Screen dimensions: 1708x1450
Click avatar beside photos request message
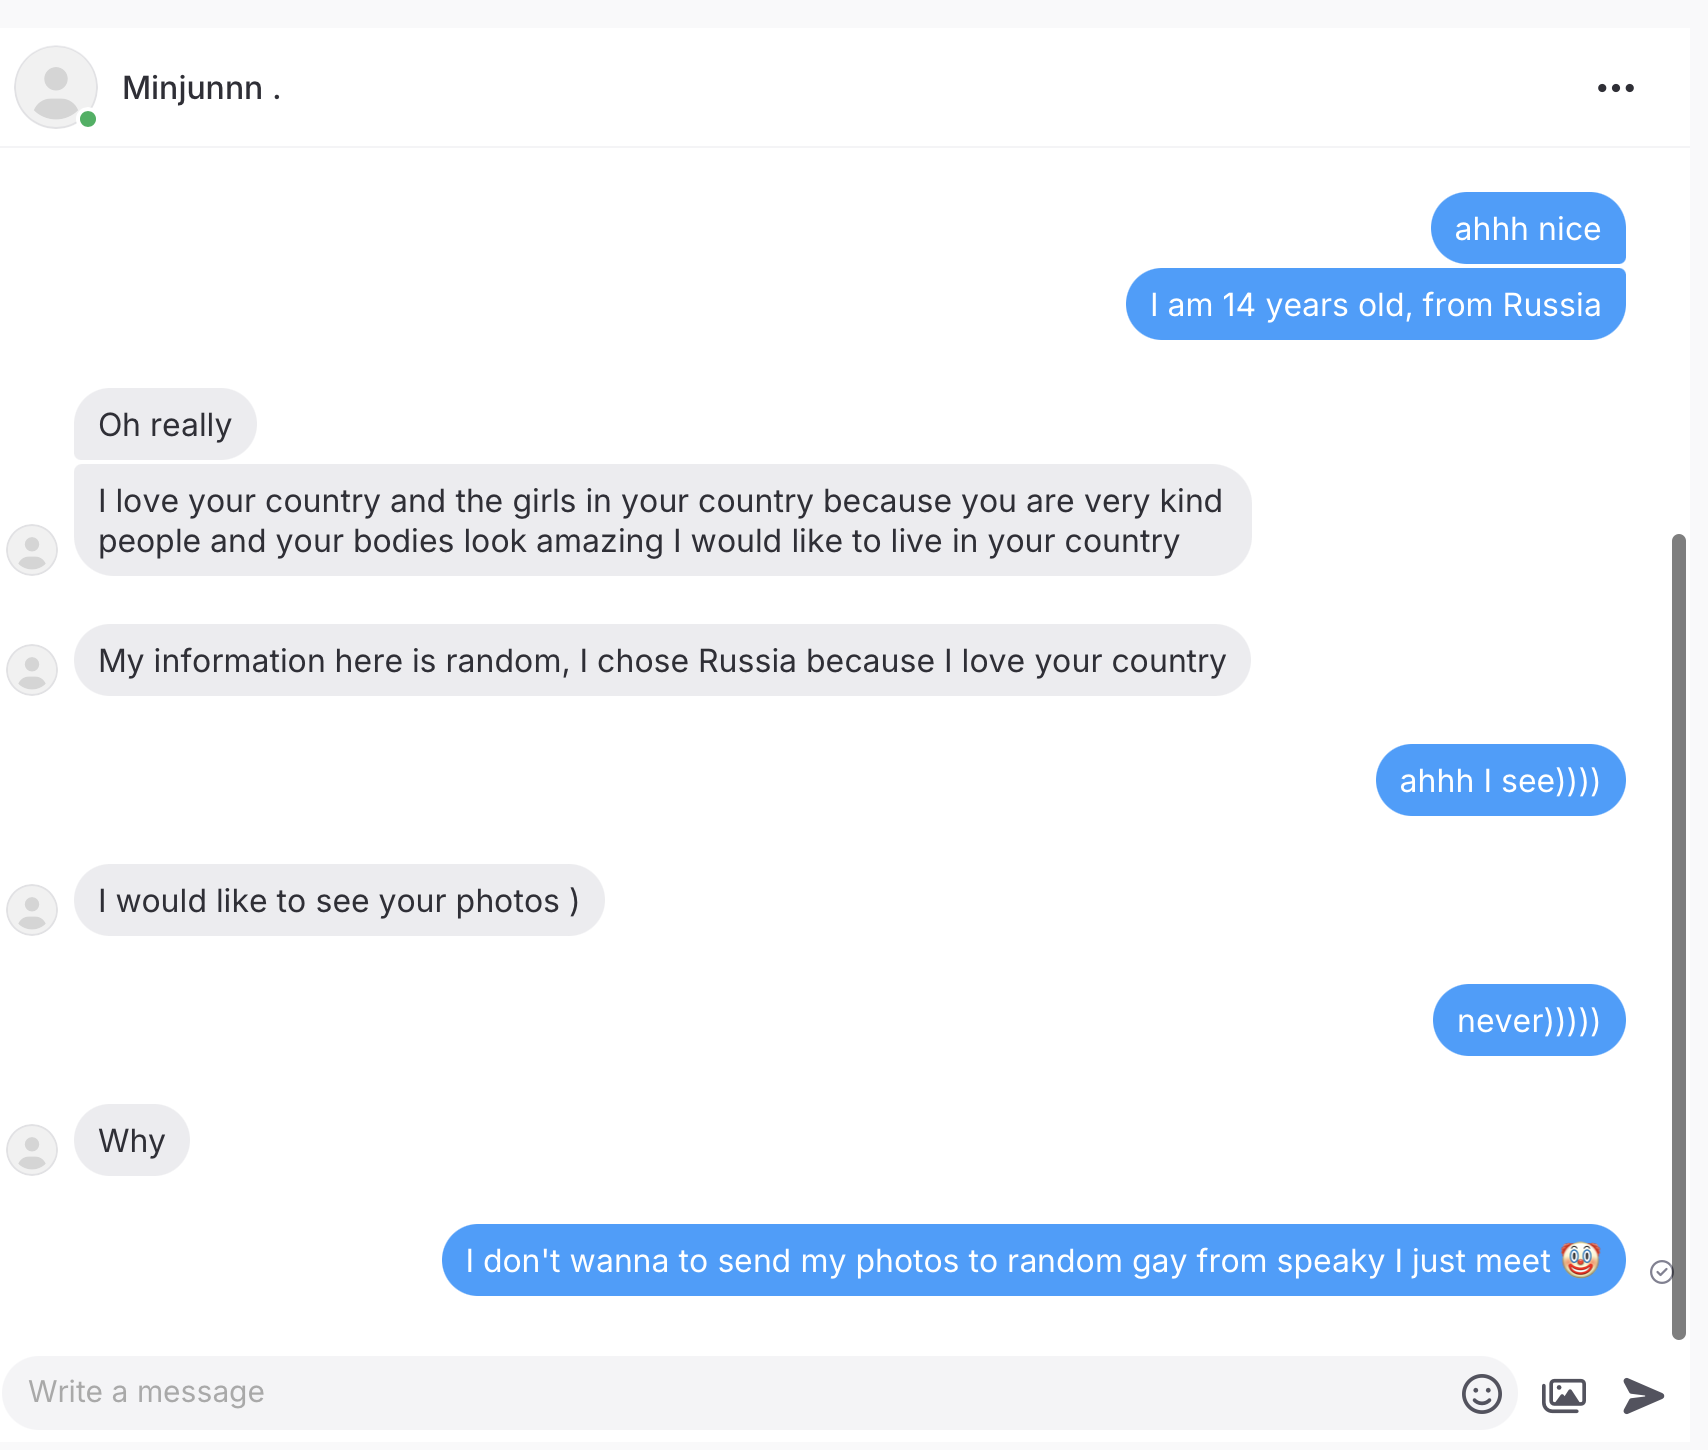tap(32, 909)
